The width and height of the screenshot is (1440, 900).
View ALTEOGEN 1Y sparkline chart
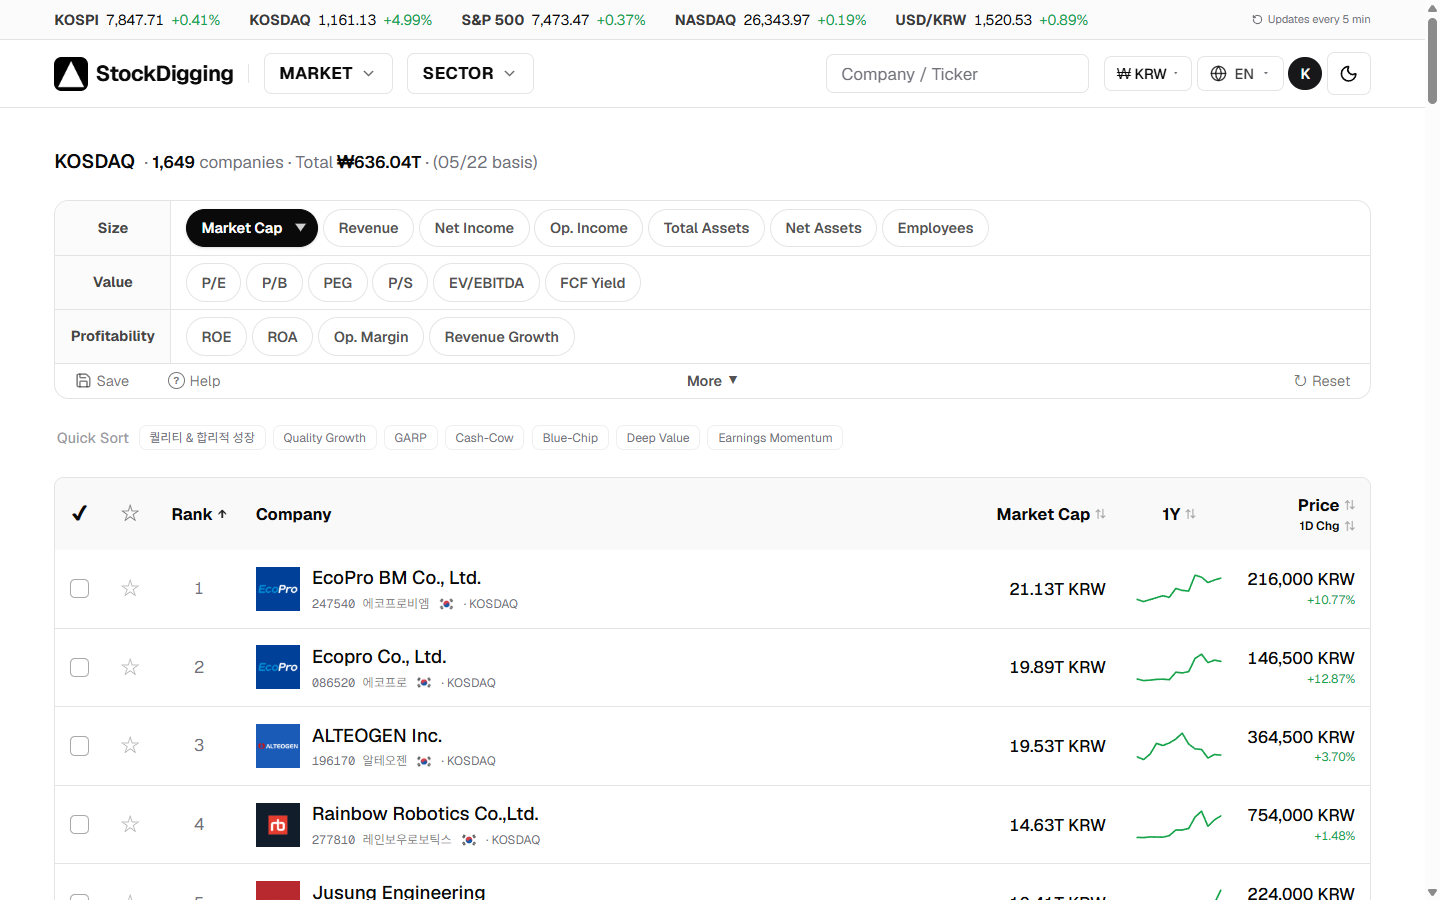1179,746
